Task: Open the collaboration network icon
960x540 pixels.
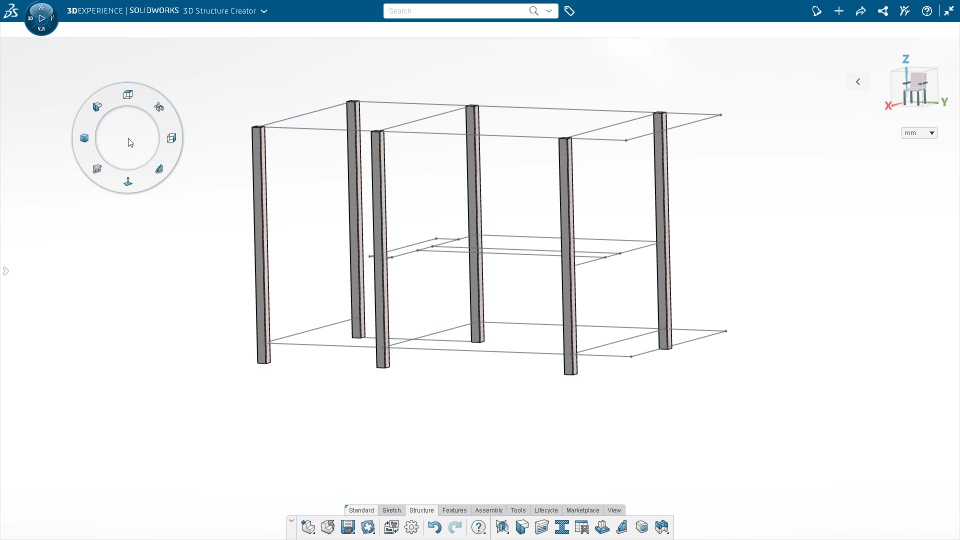Action: [x=883, y=11]
